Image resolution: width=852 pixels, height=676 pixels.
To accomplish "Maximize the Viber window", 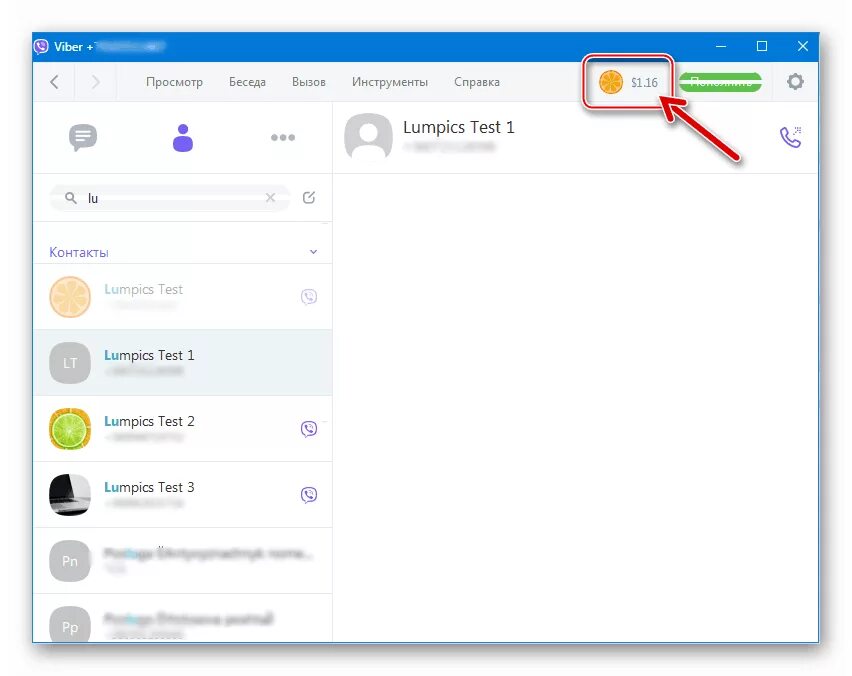I will [762, 47].
